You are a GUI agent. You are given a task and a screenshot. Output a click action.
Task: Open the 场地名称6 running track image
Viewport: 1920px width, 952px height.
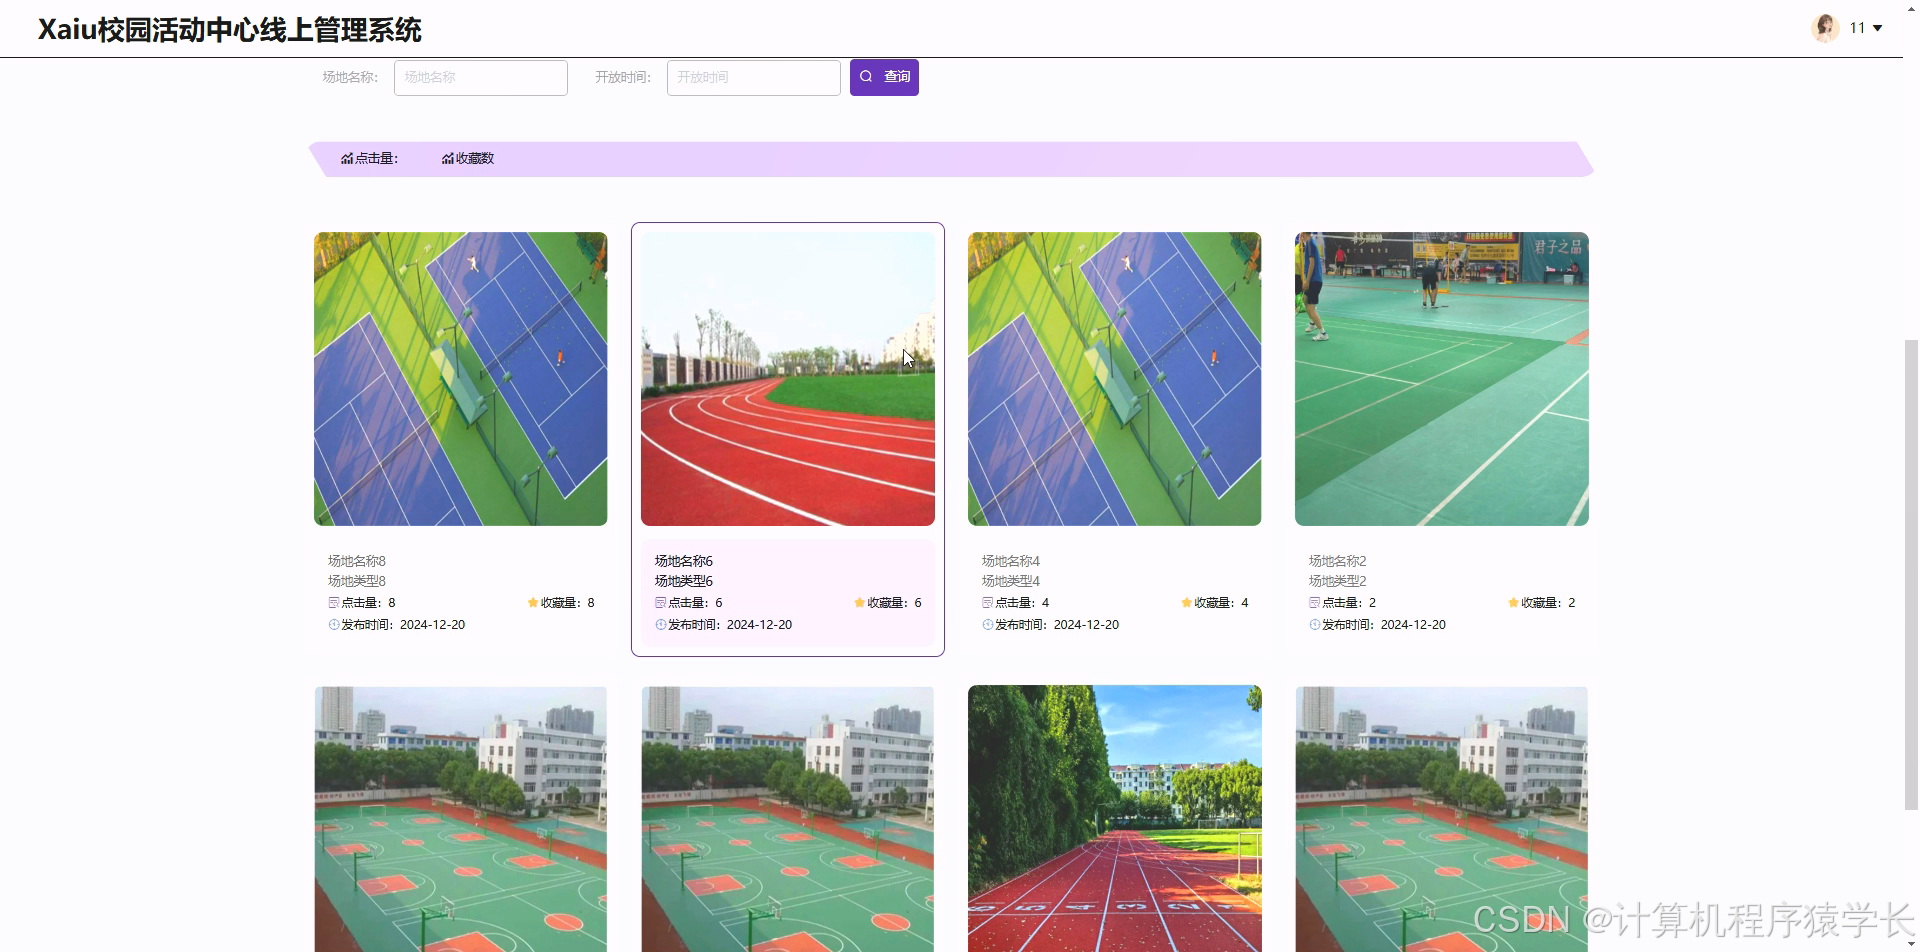pos(788,379)
